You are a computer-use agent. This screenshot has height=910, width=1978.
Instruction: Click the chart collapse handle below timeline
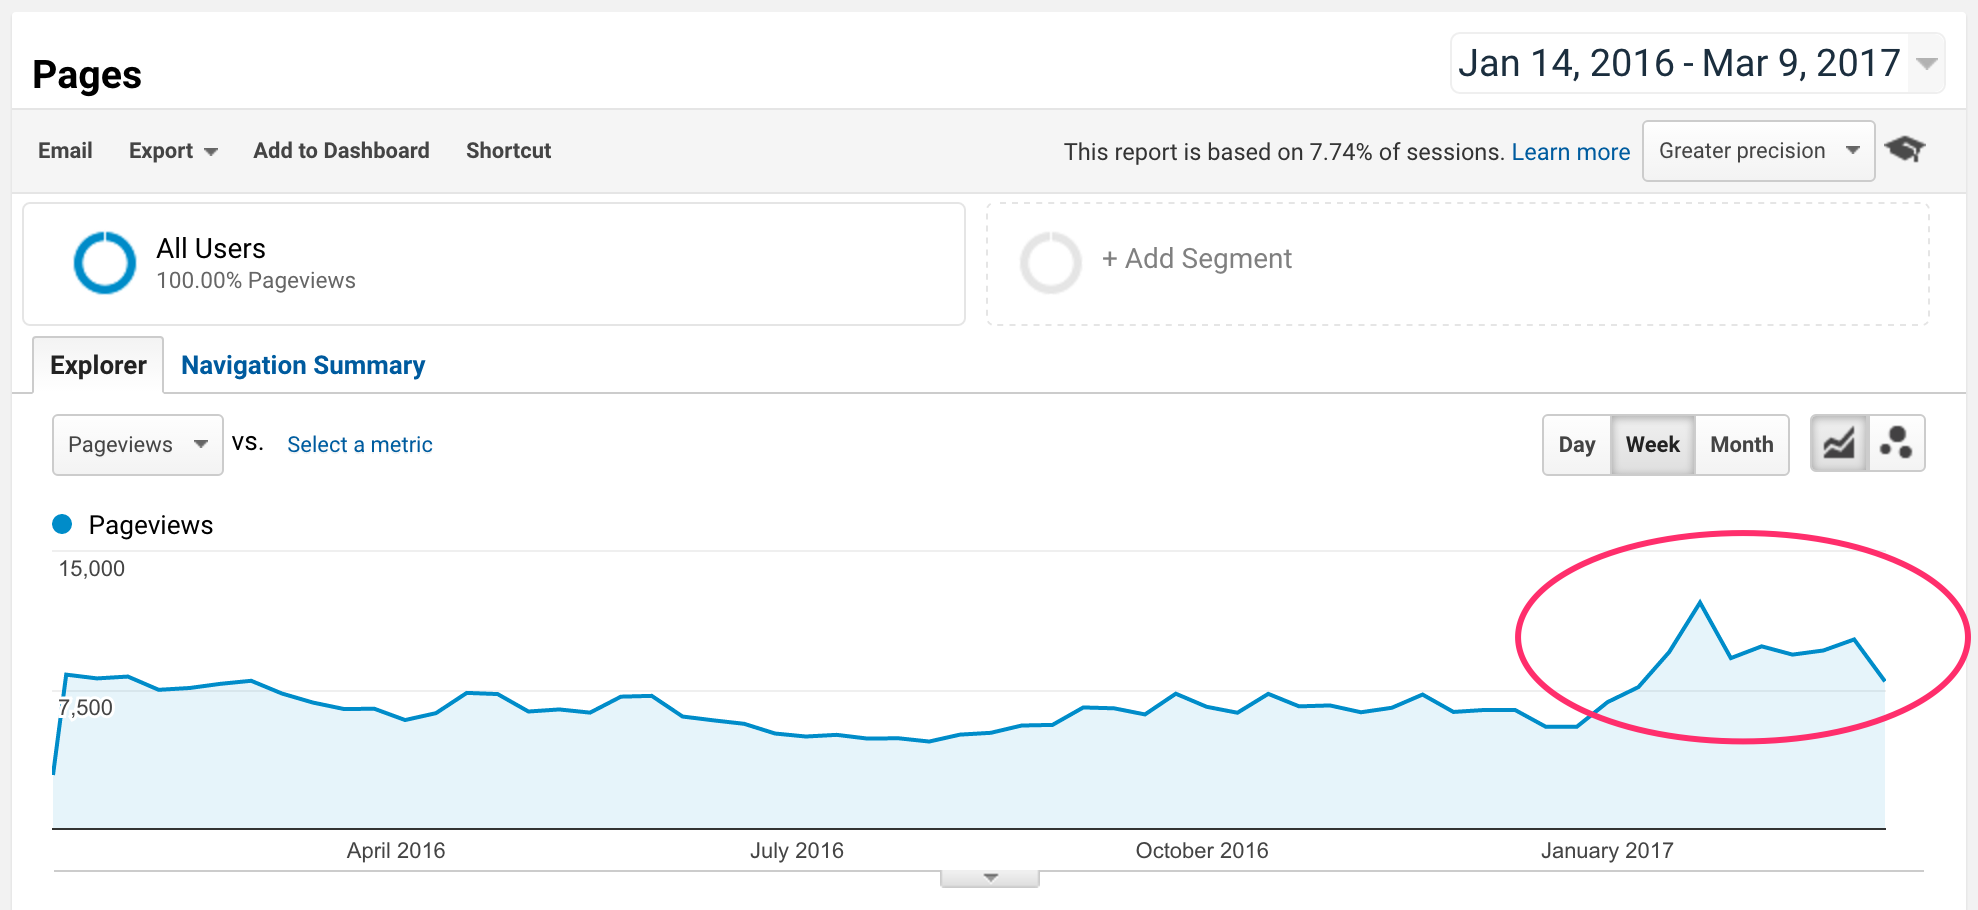pos(990,878)
